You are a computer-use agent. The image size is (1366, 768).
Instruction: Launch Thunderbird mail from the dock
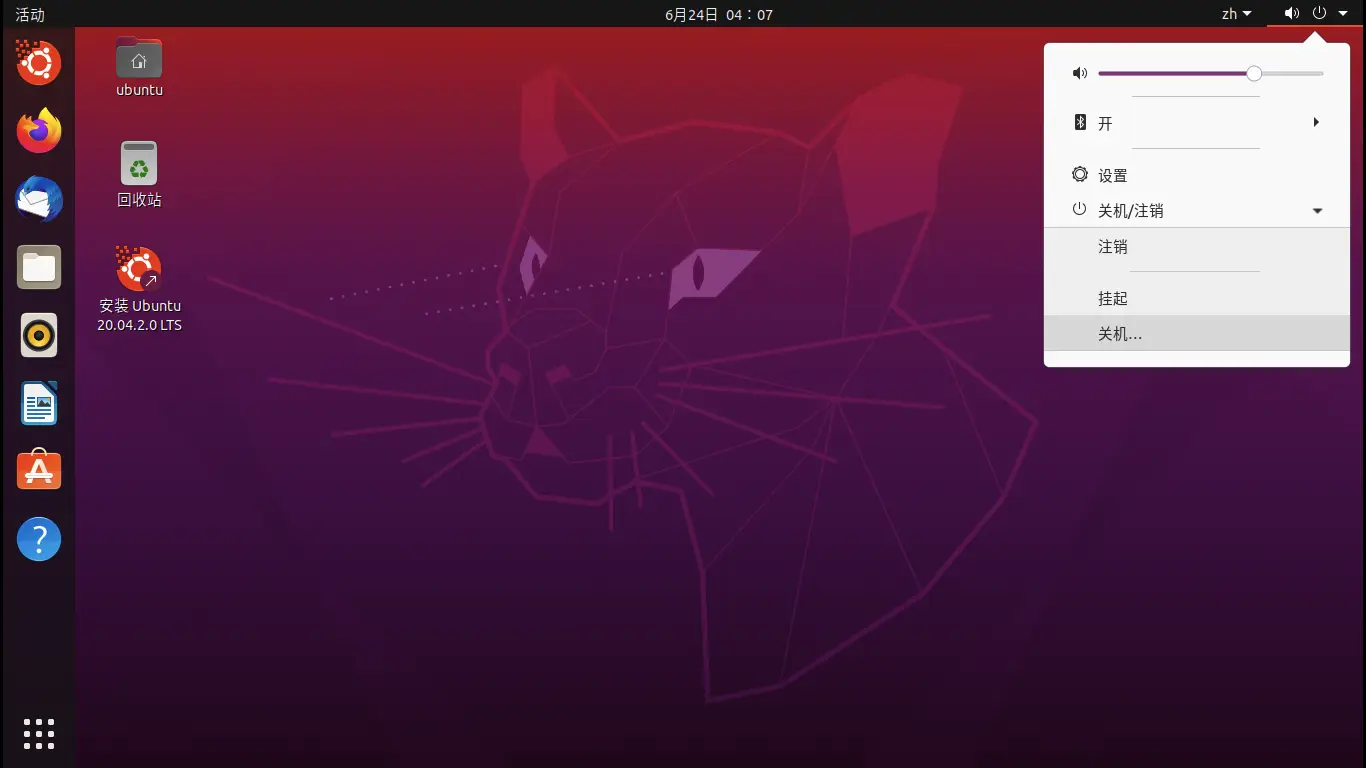click(39, 199)
